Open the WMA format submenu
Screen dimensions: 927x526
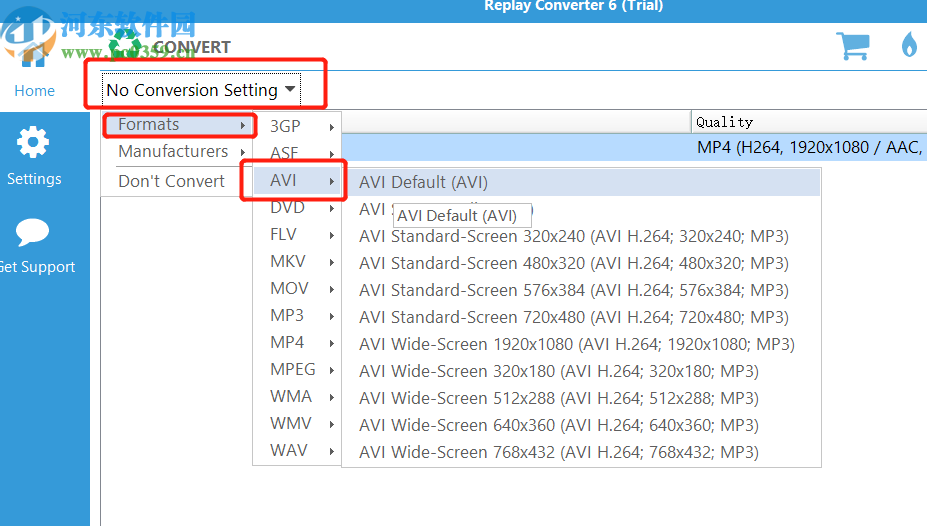click(x=297, y=397)
